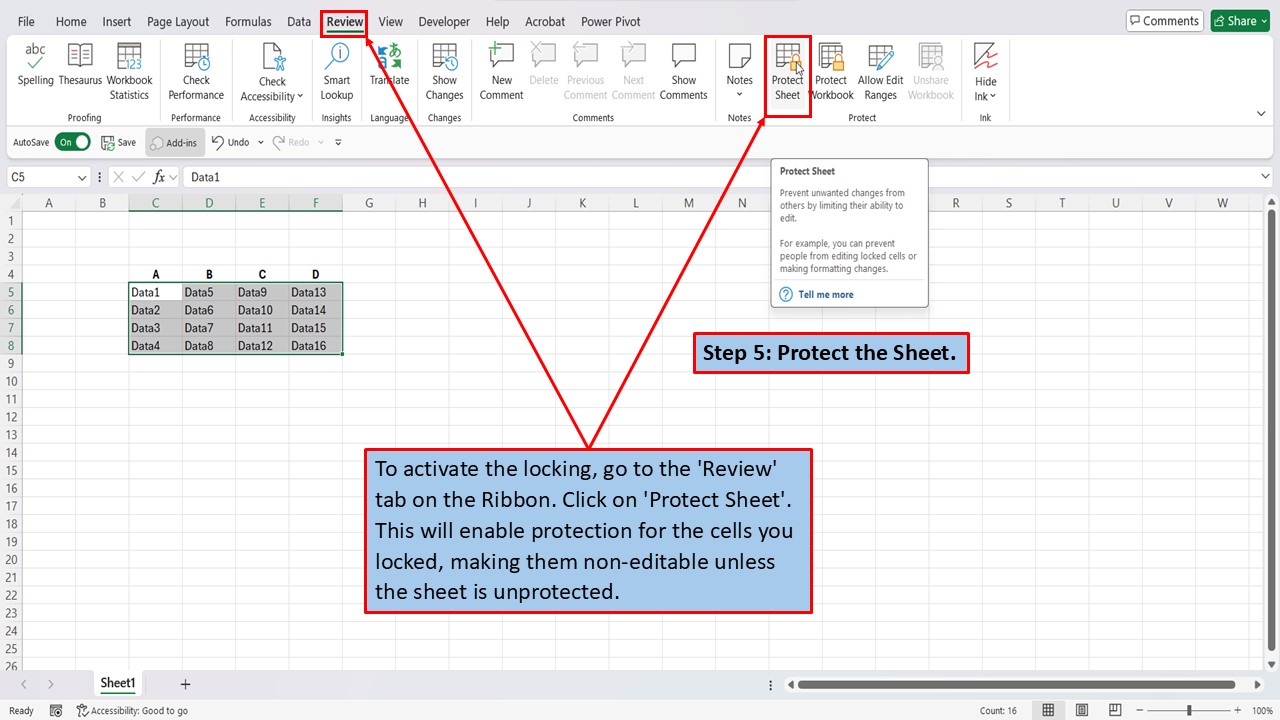Viewport: 1280px width, 720px height.
Task: Click the Tell me more link
Action: pyautogui.click(x=825, y=294)
